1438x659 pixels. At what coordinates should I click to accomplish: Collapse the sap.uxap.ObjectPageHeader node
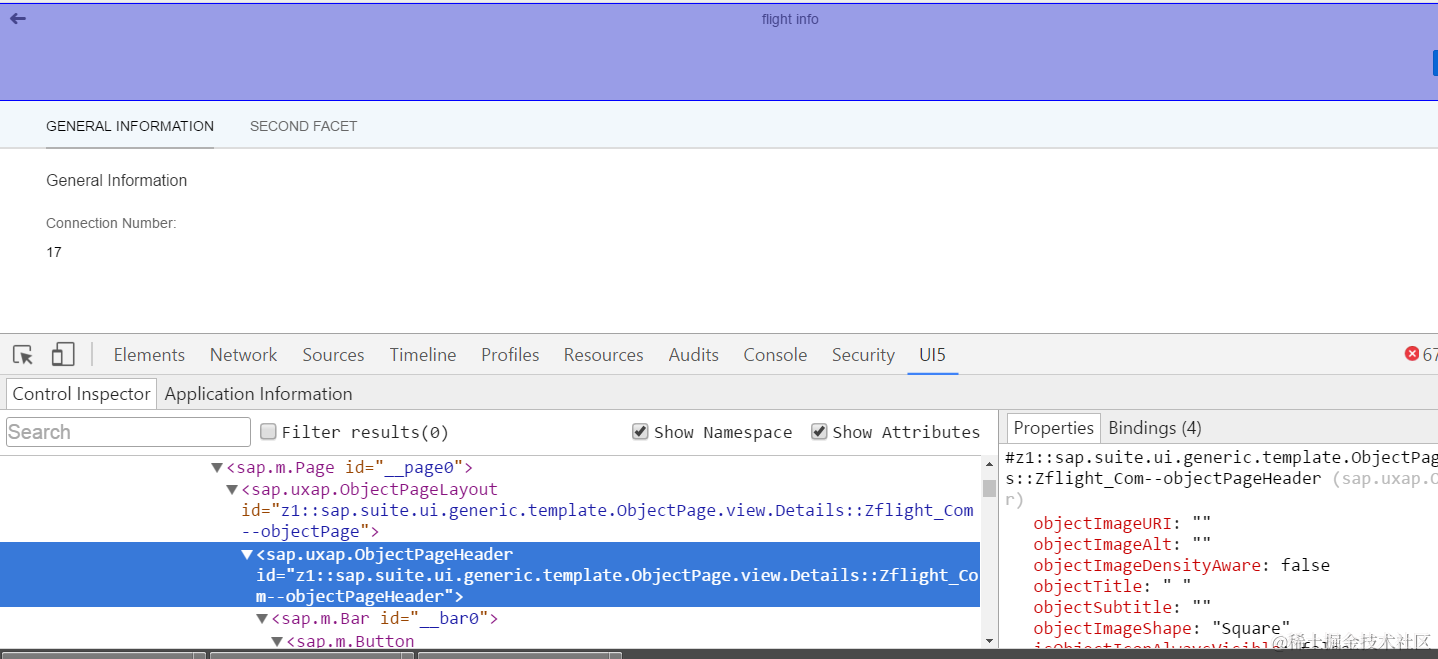click(247, 554)
